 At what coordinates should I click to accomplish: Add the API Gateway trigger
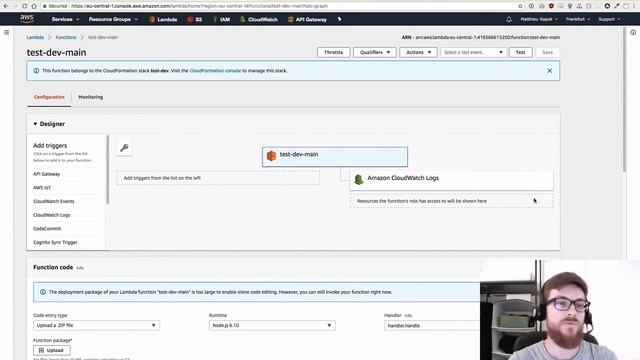click(47, 174)
